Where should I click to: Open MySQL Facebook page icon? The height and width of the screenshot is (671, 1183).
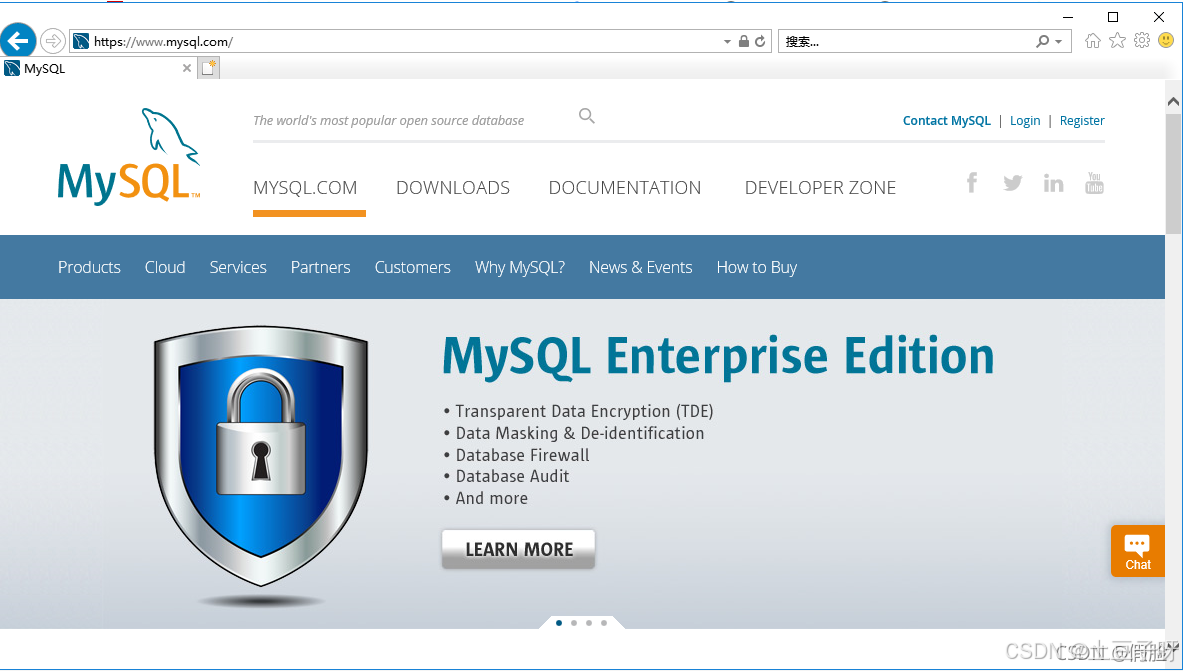point(973,183)
